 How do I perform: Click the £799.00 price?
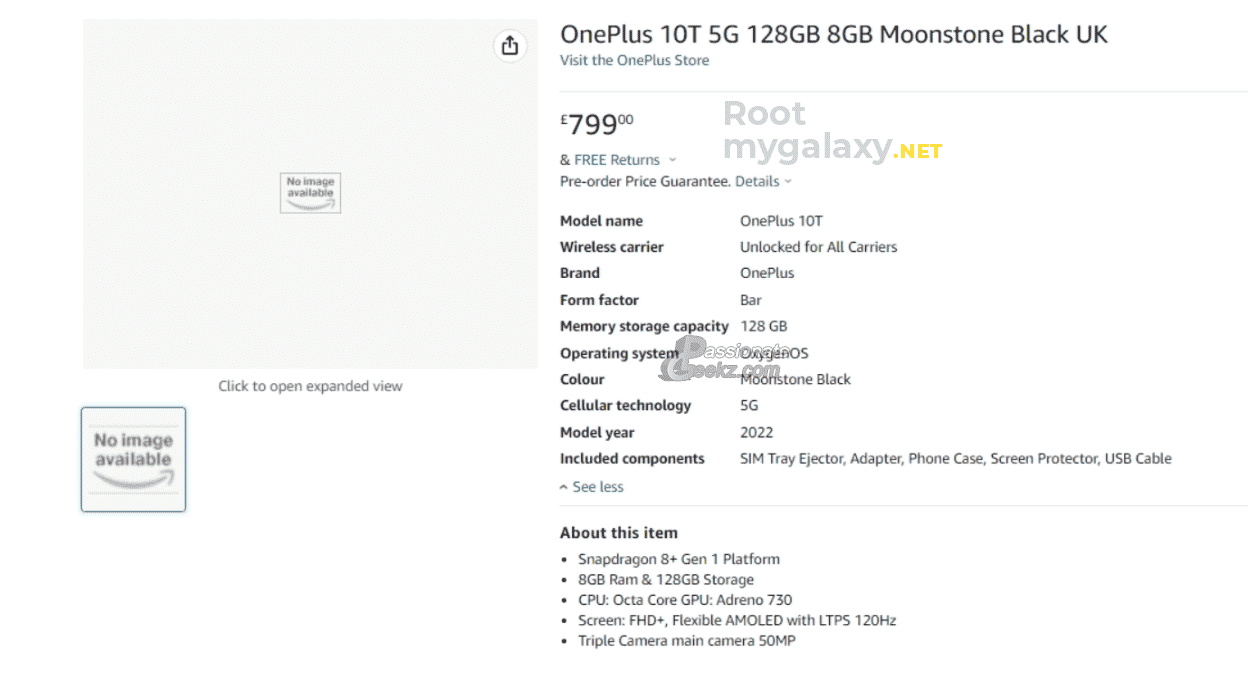[597, 125]
